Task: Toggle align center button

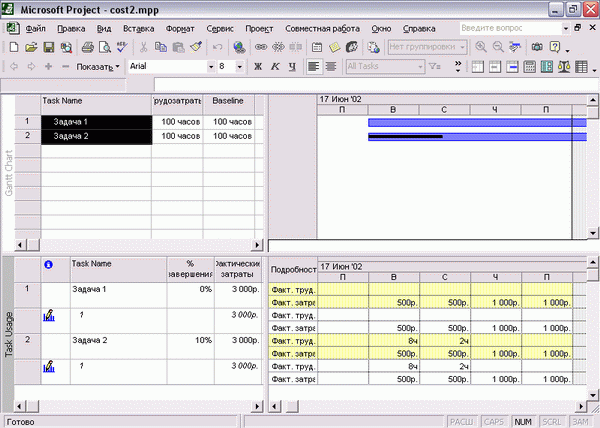Action: (x=331, y=67)
